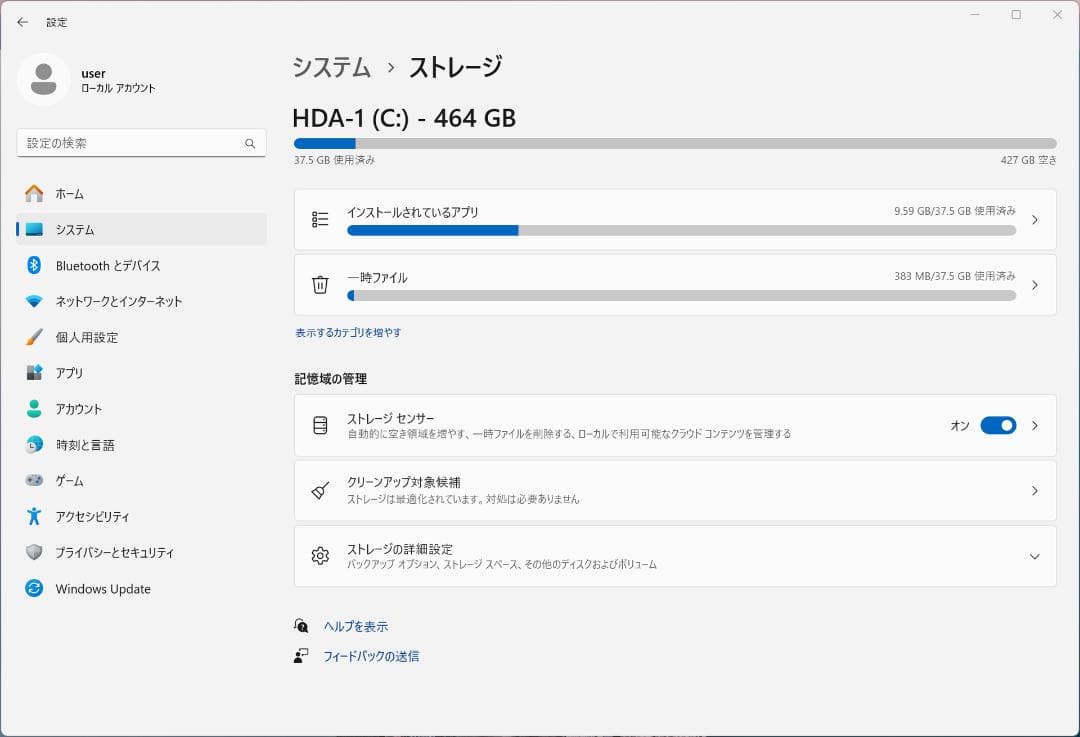This screenshot has height=737, width=1080.
Task: Open the 一時ファイル details chevron
Action: (x=1035, y=285)
